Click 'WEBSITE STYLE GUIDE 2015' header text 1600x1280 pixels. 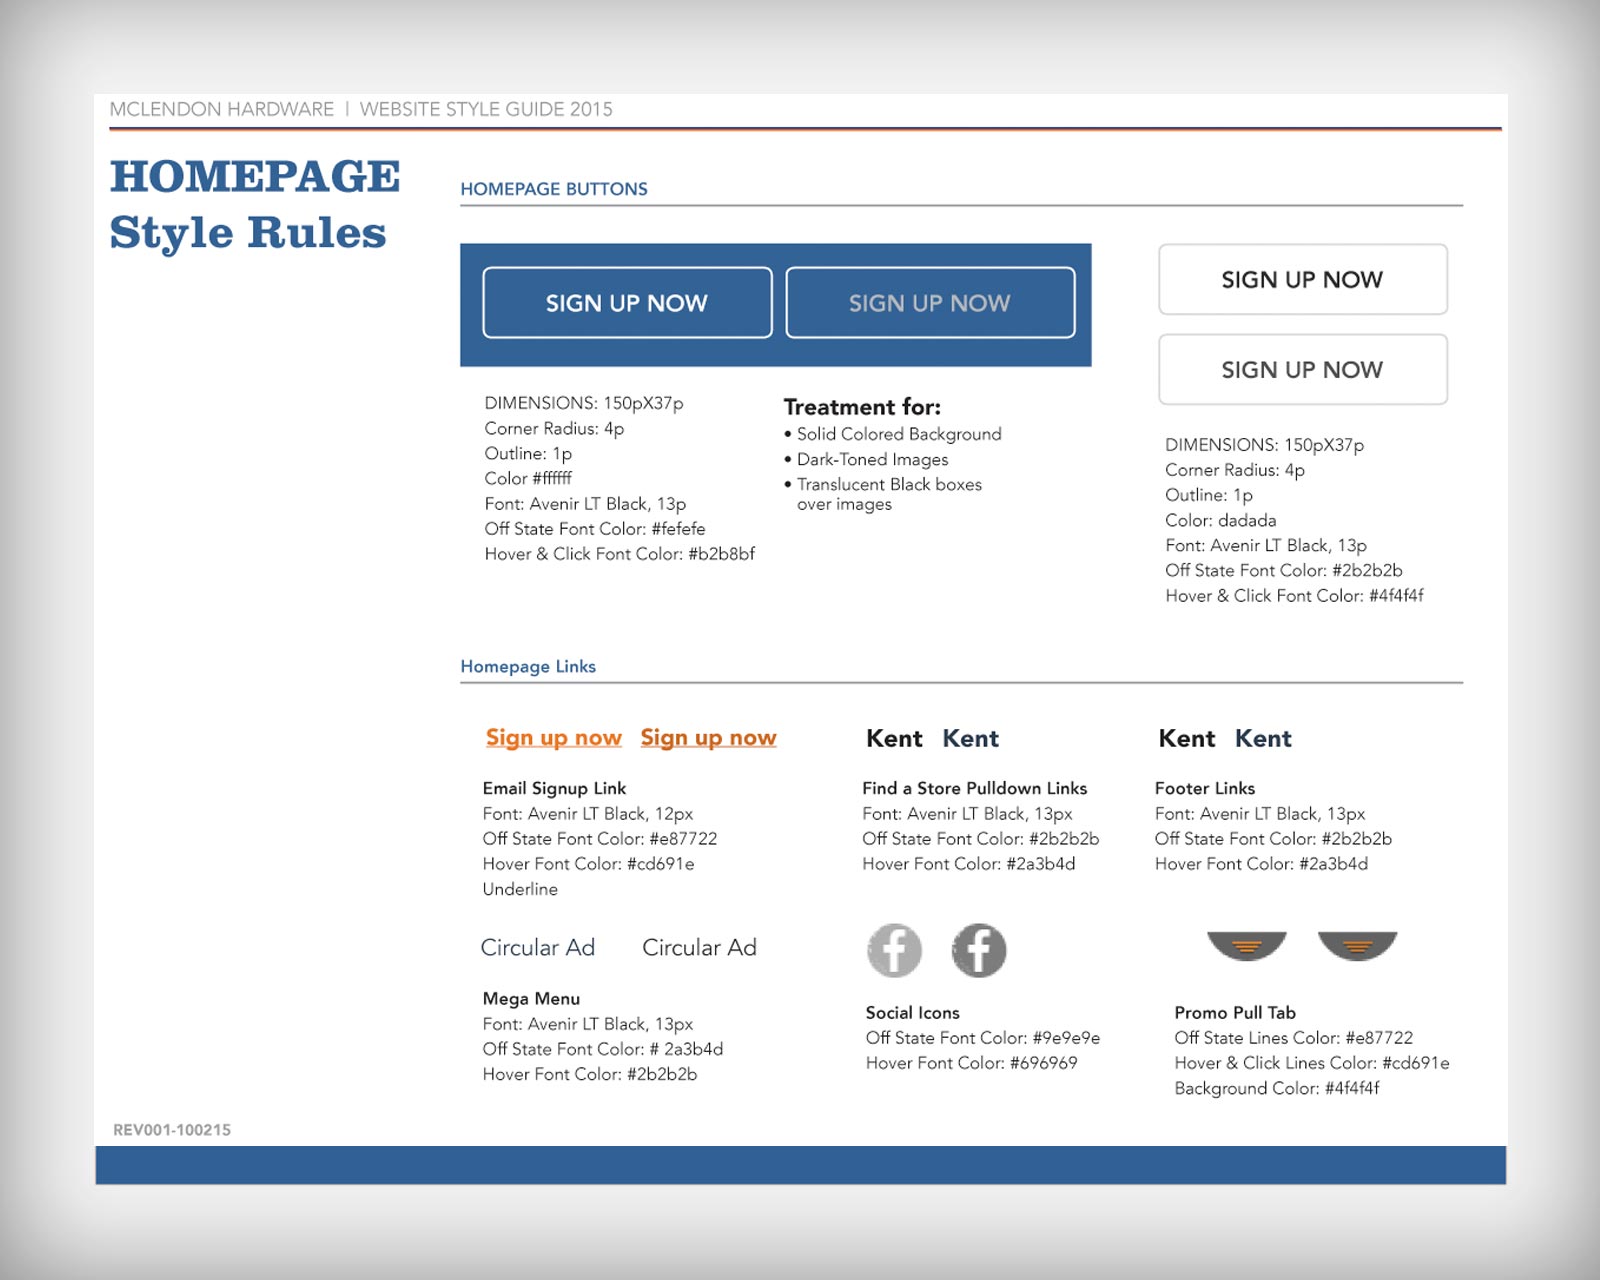486,109
